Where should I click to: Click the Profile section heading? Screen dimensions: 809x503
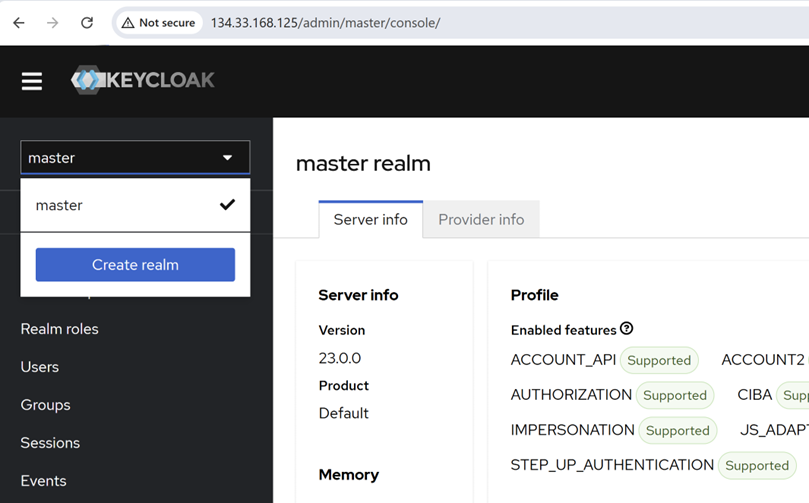tap(535, 295)
